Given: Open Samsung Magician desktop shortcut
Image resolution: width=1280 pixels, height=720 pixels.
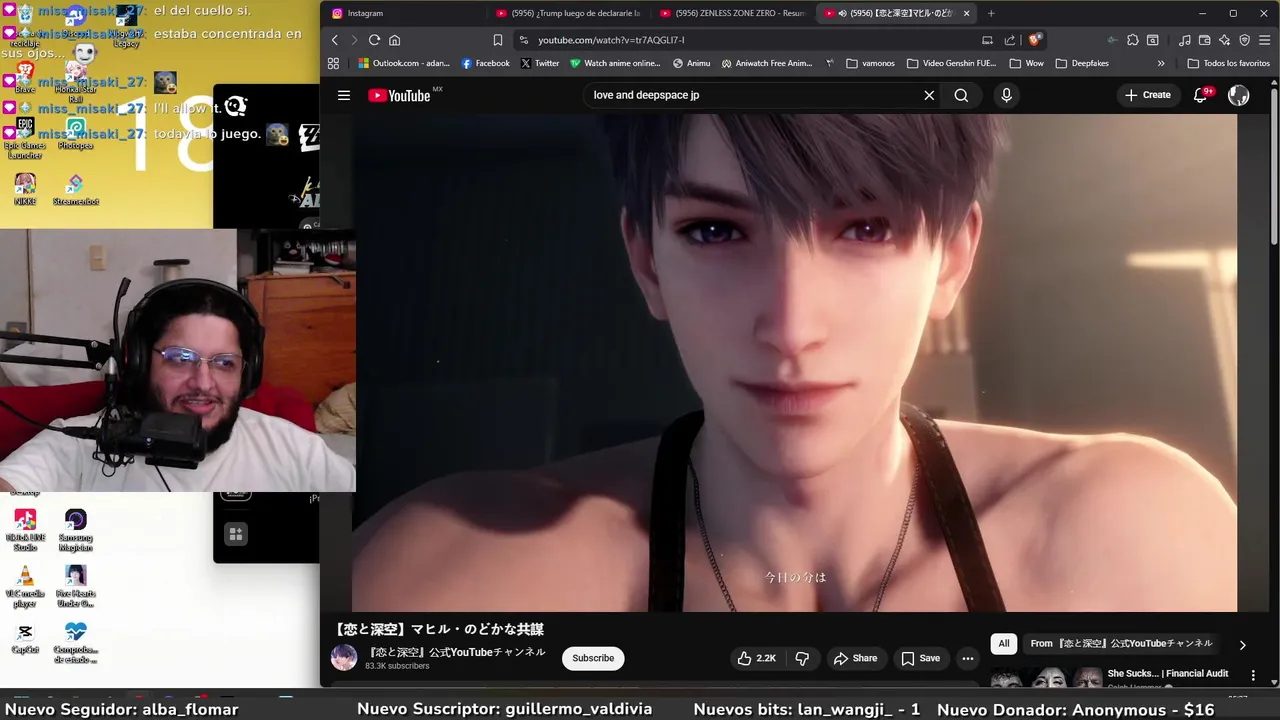Looking at the screenshot, I should point(75,531).
